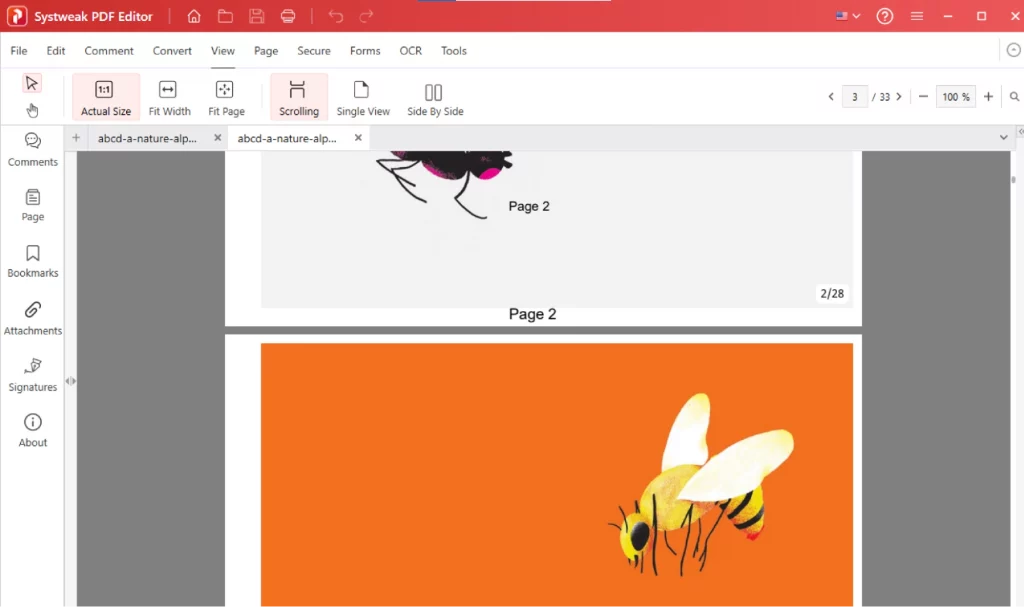Switch to Side By Side view

[435, 98]
